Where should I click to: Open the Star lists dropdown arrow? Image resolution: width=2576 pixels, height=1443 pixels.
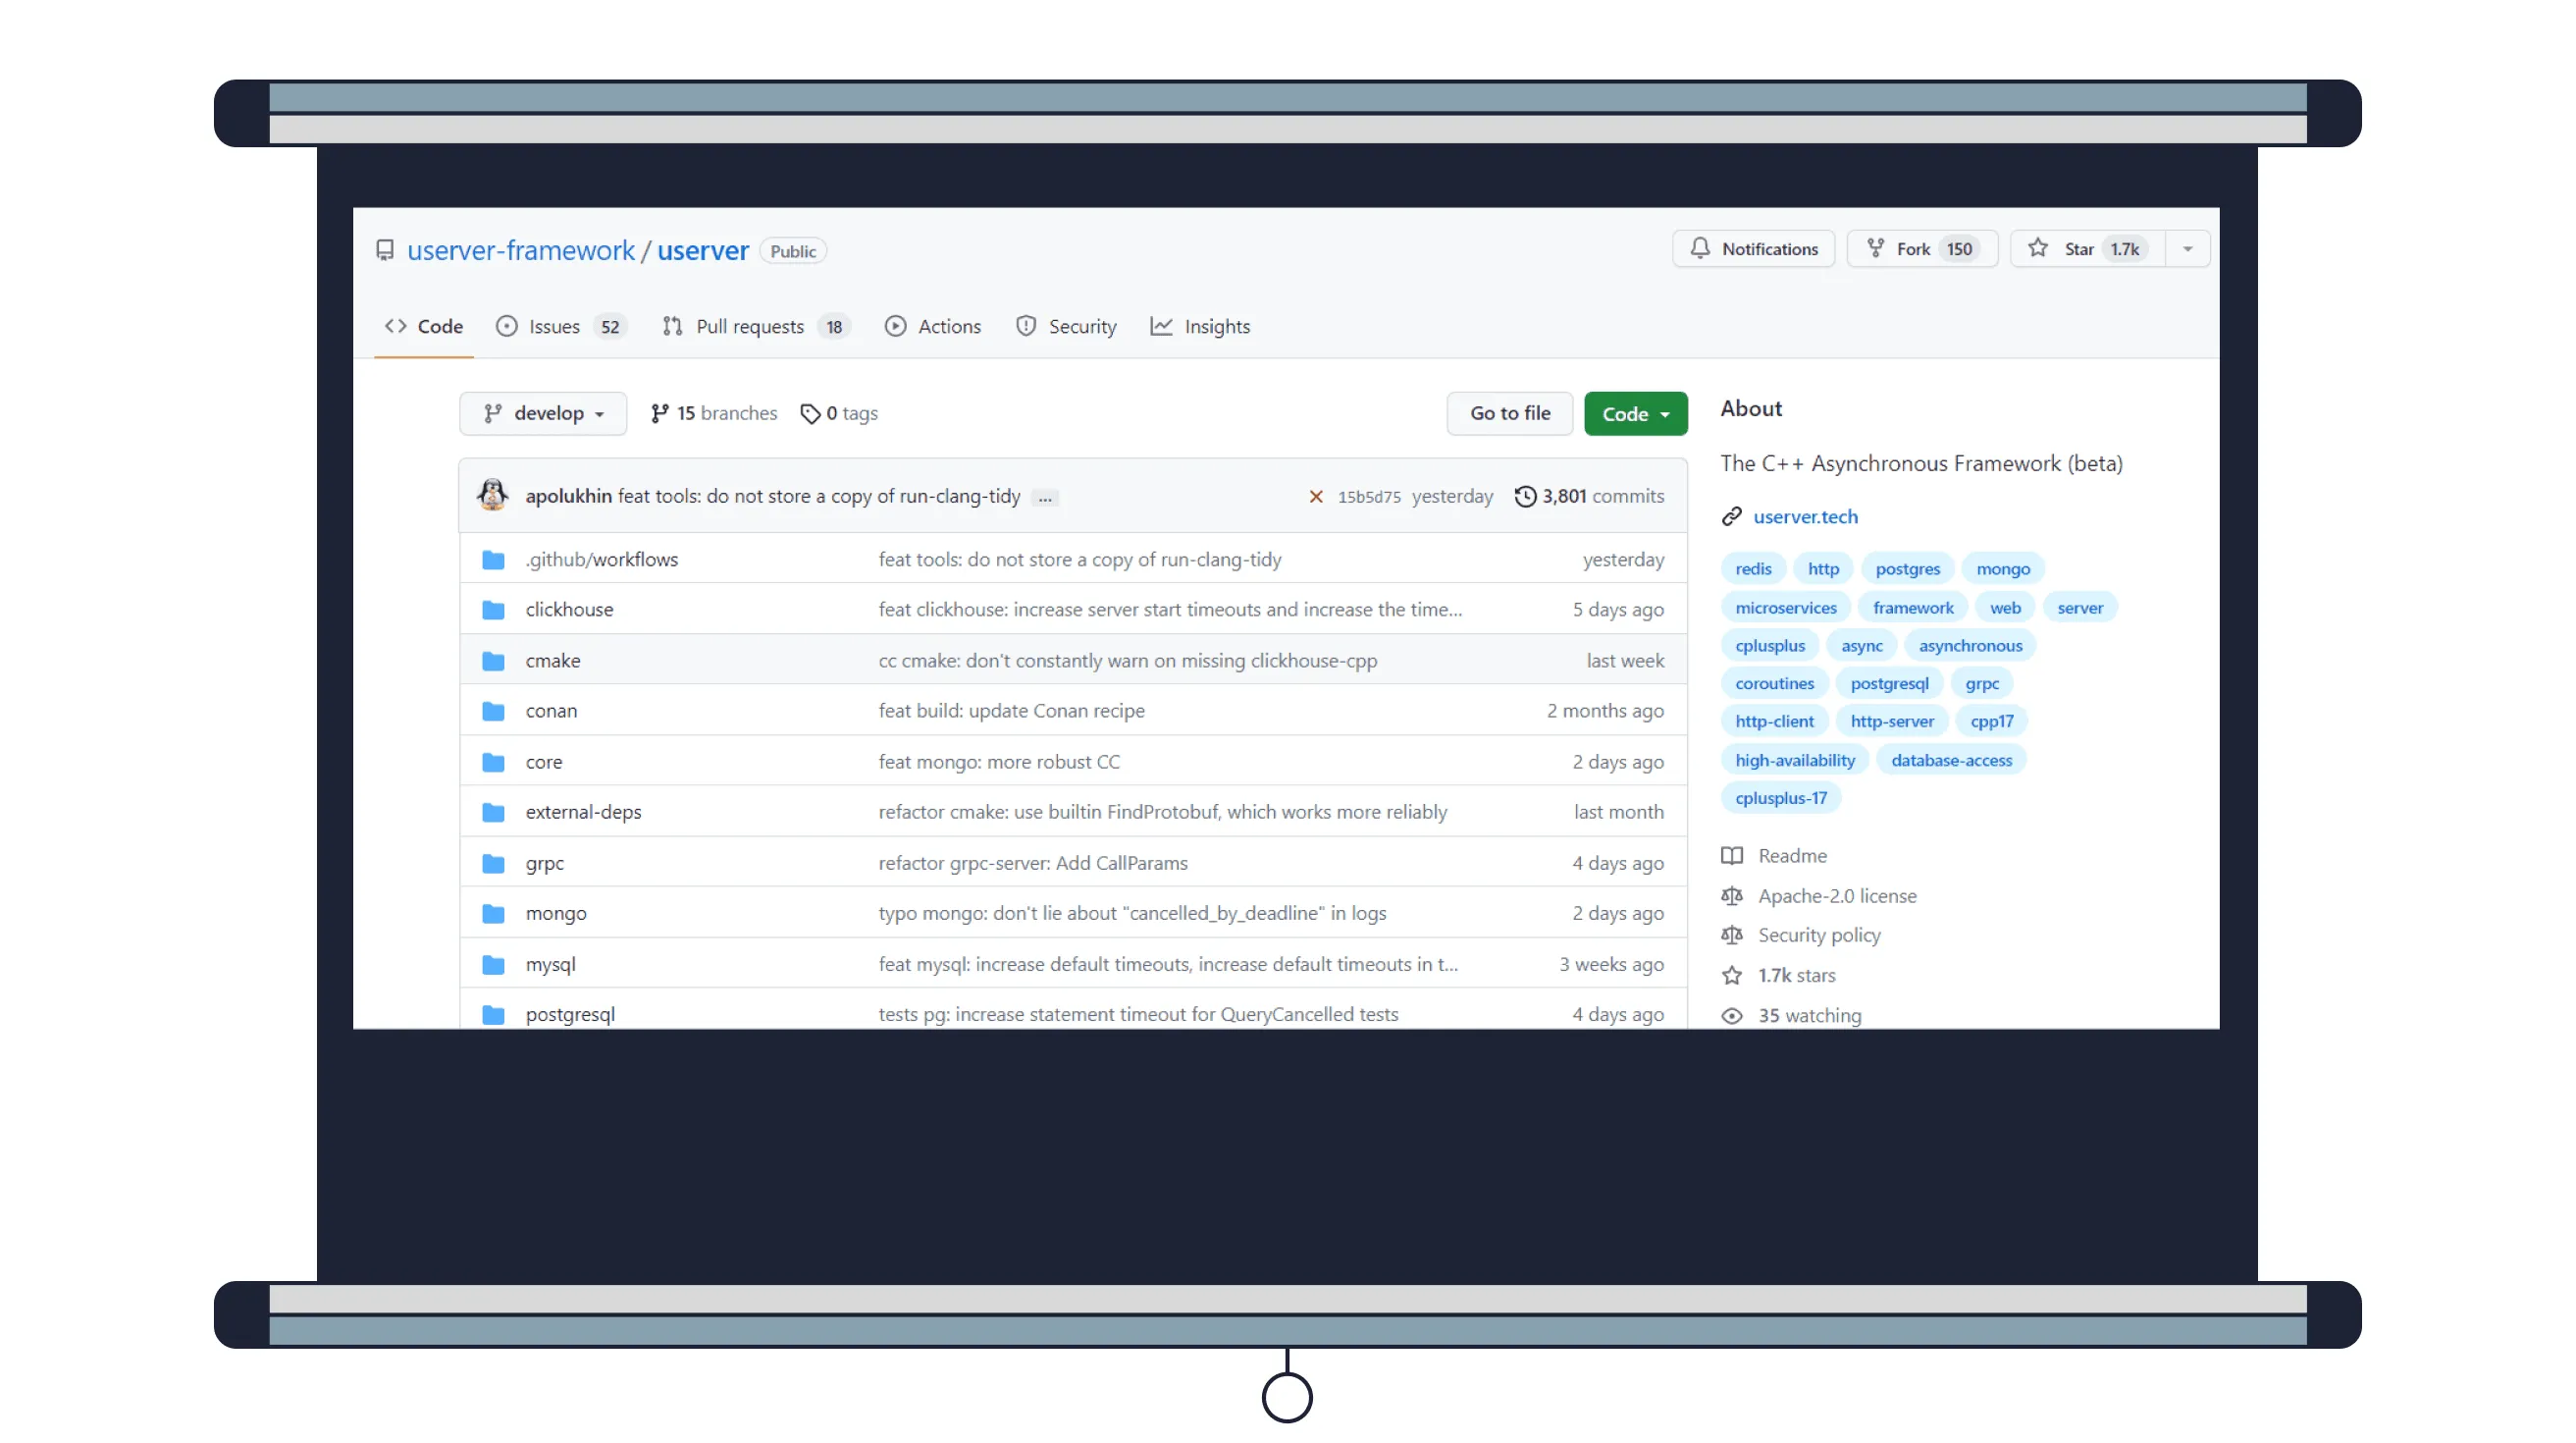click(x=2187, y=248)
